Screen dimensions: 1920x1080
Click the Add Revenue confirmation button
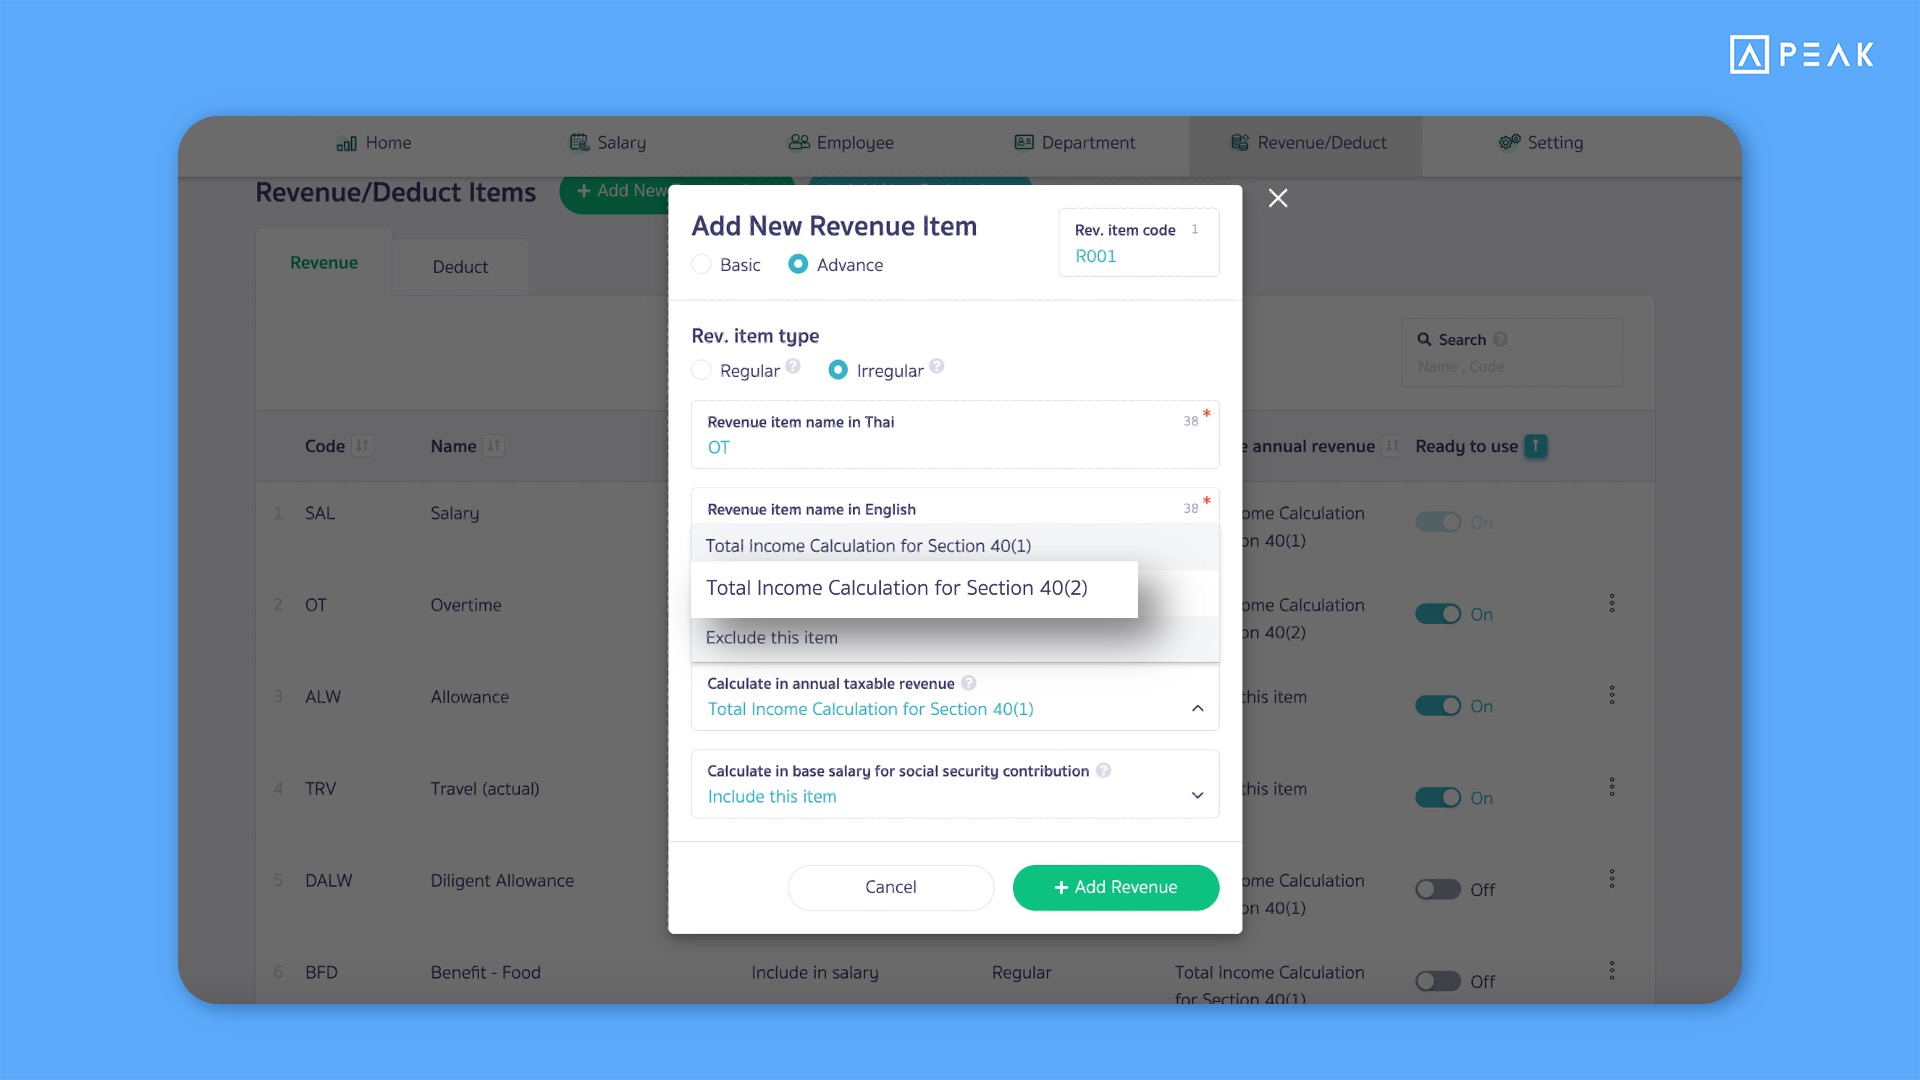point(1116,886)
